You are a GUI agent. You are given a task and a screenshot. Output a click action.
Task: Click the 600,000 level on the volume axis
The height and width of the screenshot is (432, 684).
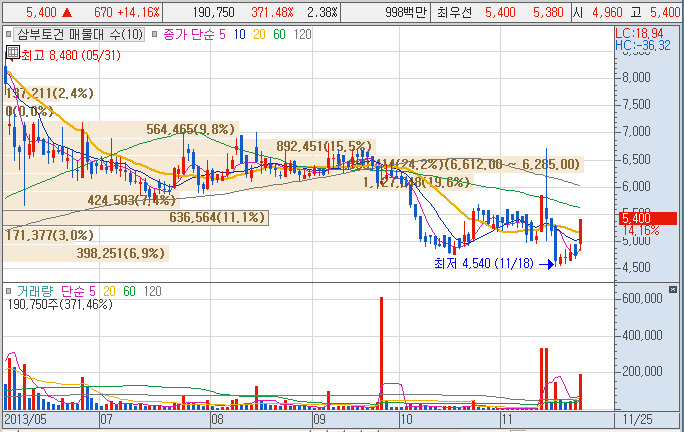[x=642, y=298]
